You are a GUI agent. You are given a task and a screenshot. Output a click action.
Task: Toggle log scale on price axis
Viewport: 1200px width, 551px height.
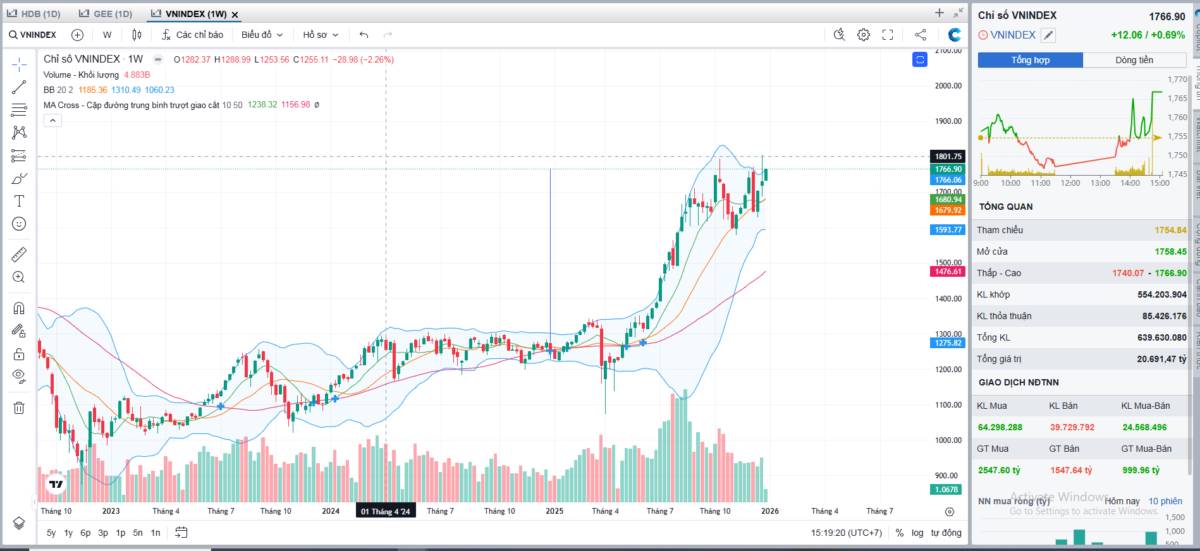[918, 533]
